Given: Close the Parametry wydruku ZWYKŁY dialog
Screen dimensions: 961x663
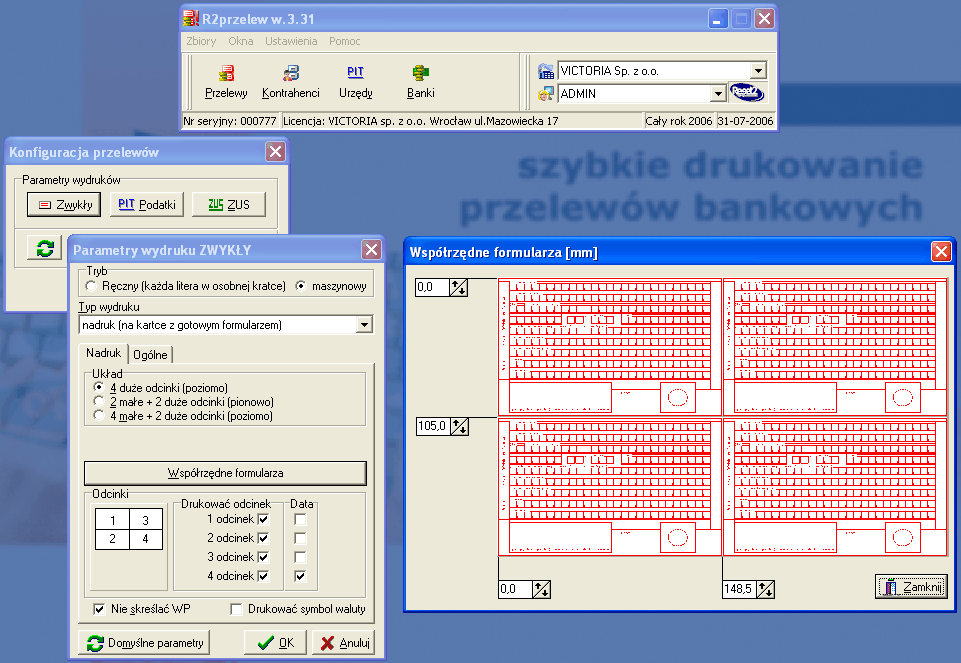Looking at the screenshot, I should 371,249.
